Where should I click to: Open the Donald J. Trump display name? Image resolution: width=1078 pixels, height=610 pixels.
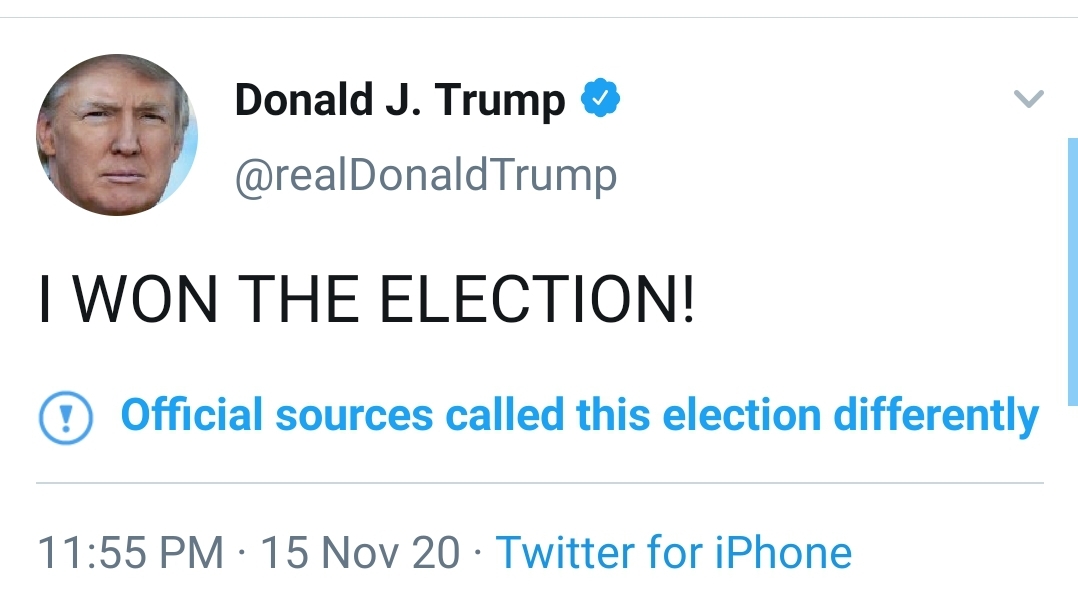click(400, 100)
